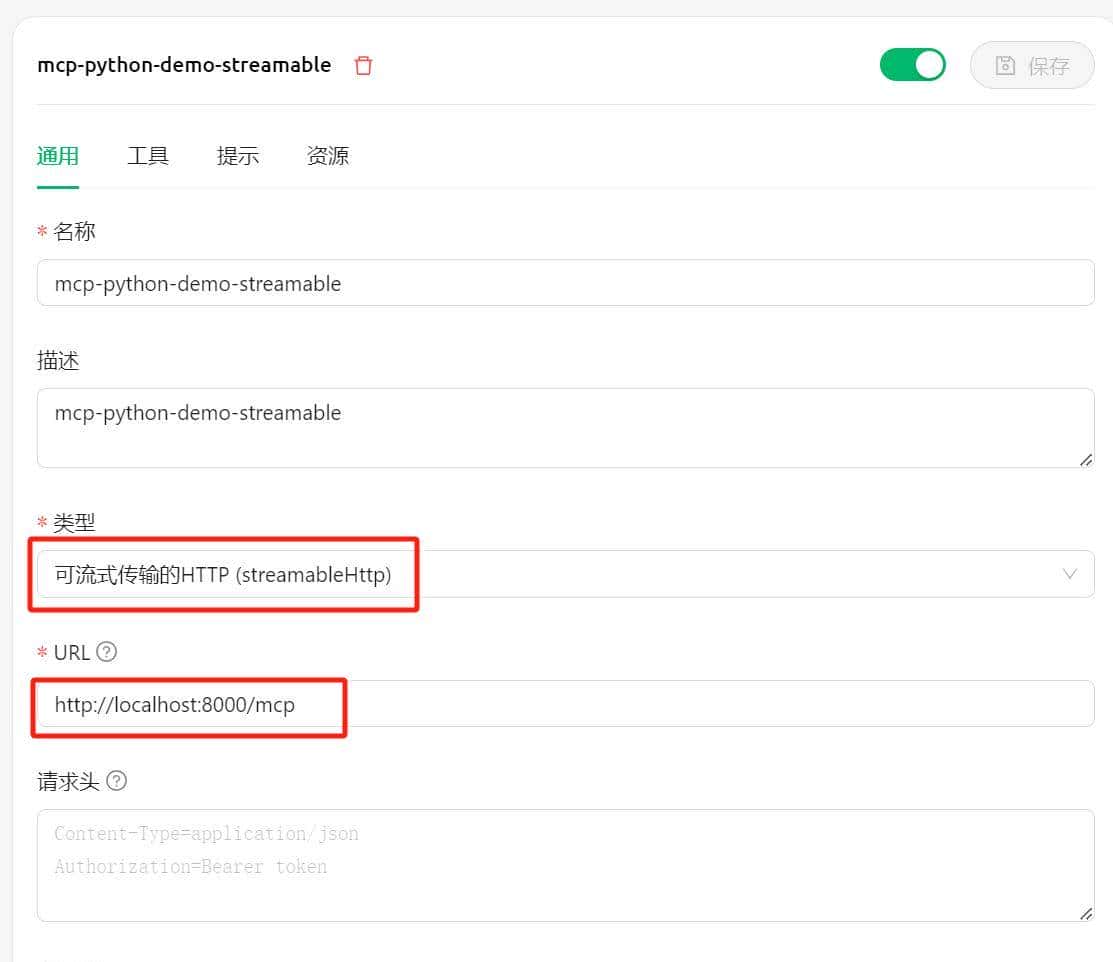Image resolution: width=1113 pixels, height=962 pixels.
Task: Toggle the server enable switch off
Action: click(x=912, y=65)
